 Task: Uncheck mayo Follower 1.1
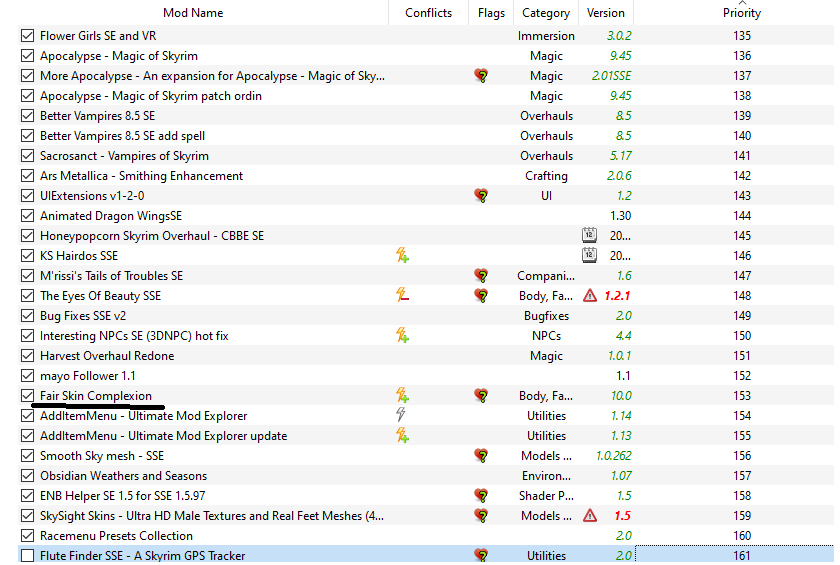pos(27,376)
